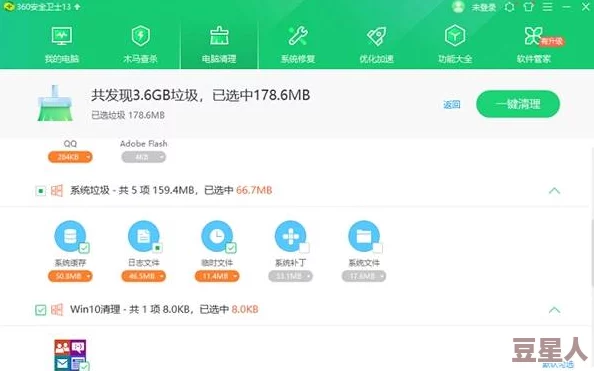Image resolution: width=594 pixels, height=371 pixels.
Task: Click the upgrade arrow beside 360安全卫士13
Action: [x=77, y=7]
